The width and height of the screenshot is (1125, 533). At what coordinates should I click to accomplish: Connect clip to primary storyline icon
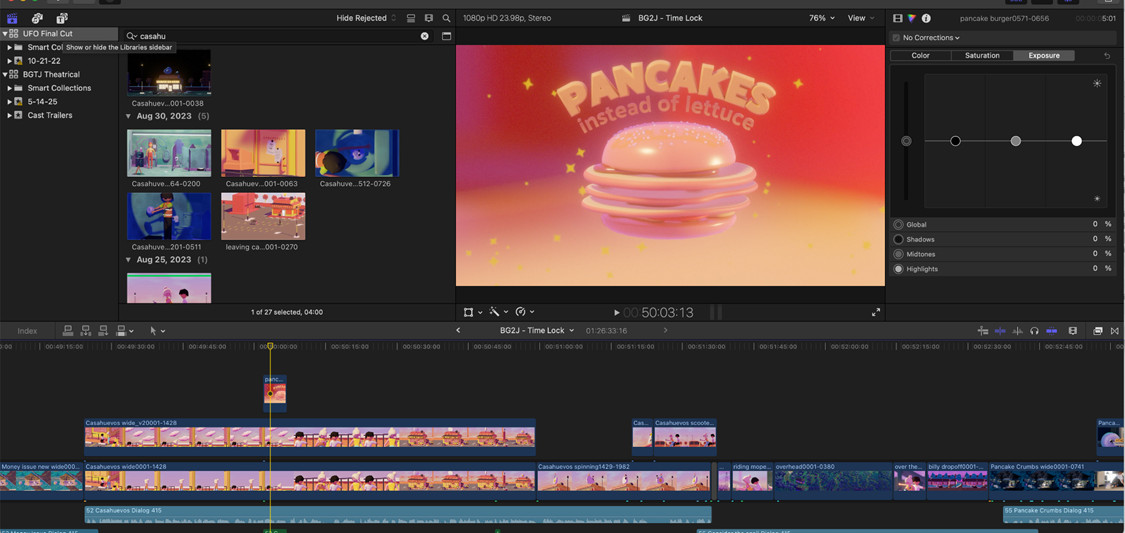click(x=67, y=331)
